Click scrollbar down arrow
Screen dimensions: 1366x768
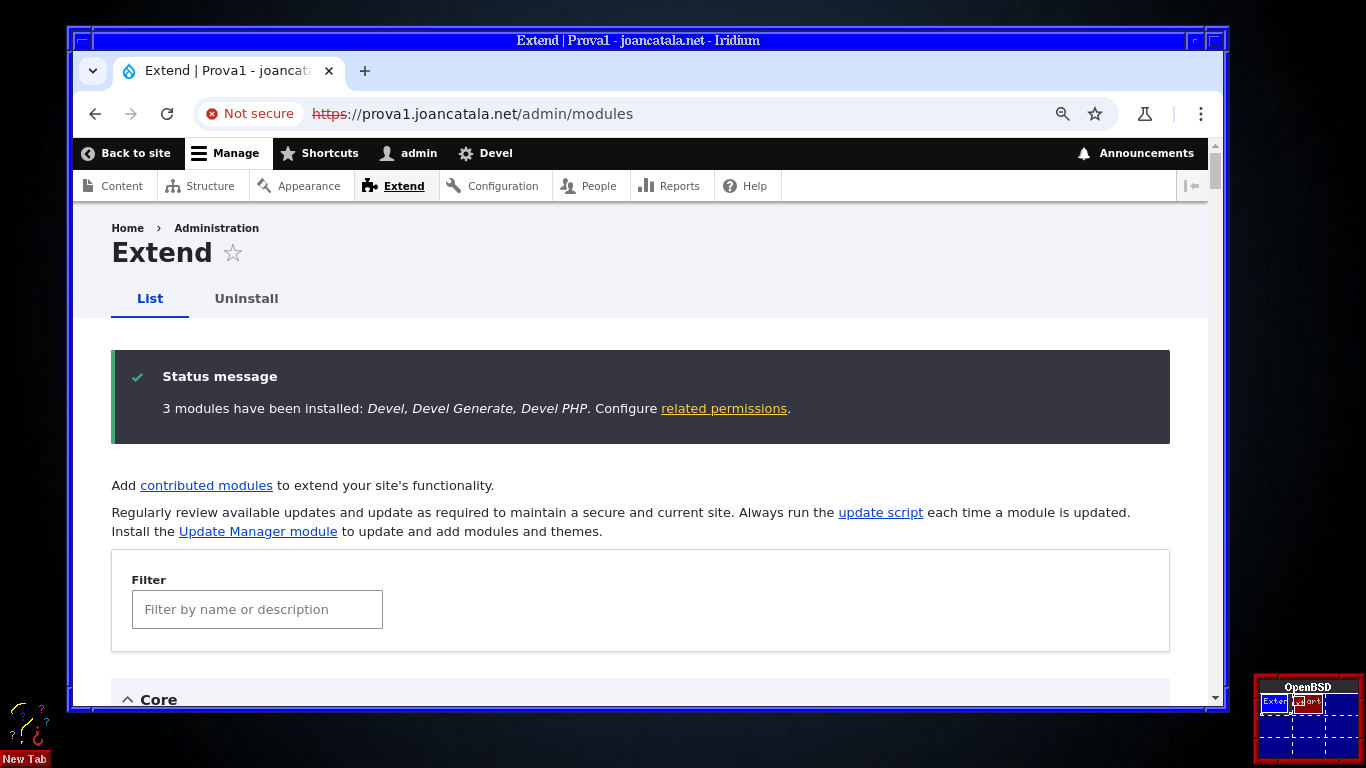click(1215, 698)
